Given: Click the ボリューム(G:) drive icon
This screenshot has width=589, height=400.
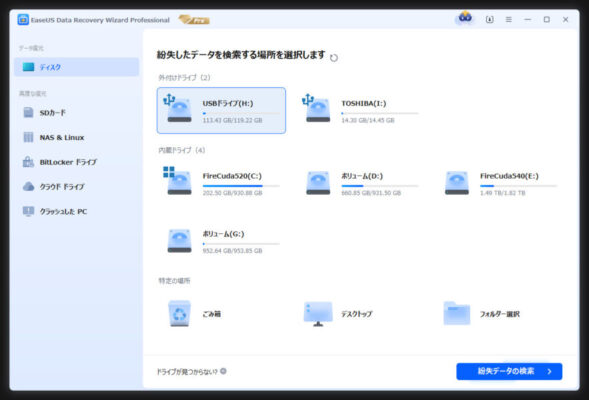Looking at the screenshot, I should pyautogui.click(x=180, y=241).
